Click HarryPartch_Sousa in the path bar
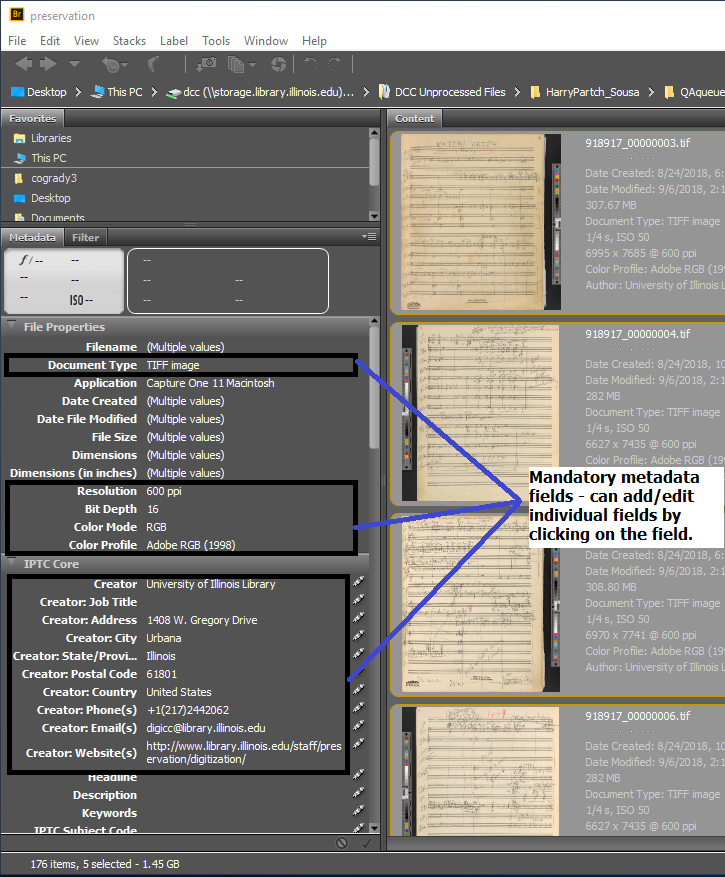The width and height of the screenshot is (725, 877). point(592,92)
